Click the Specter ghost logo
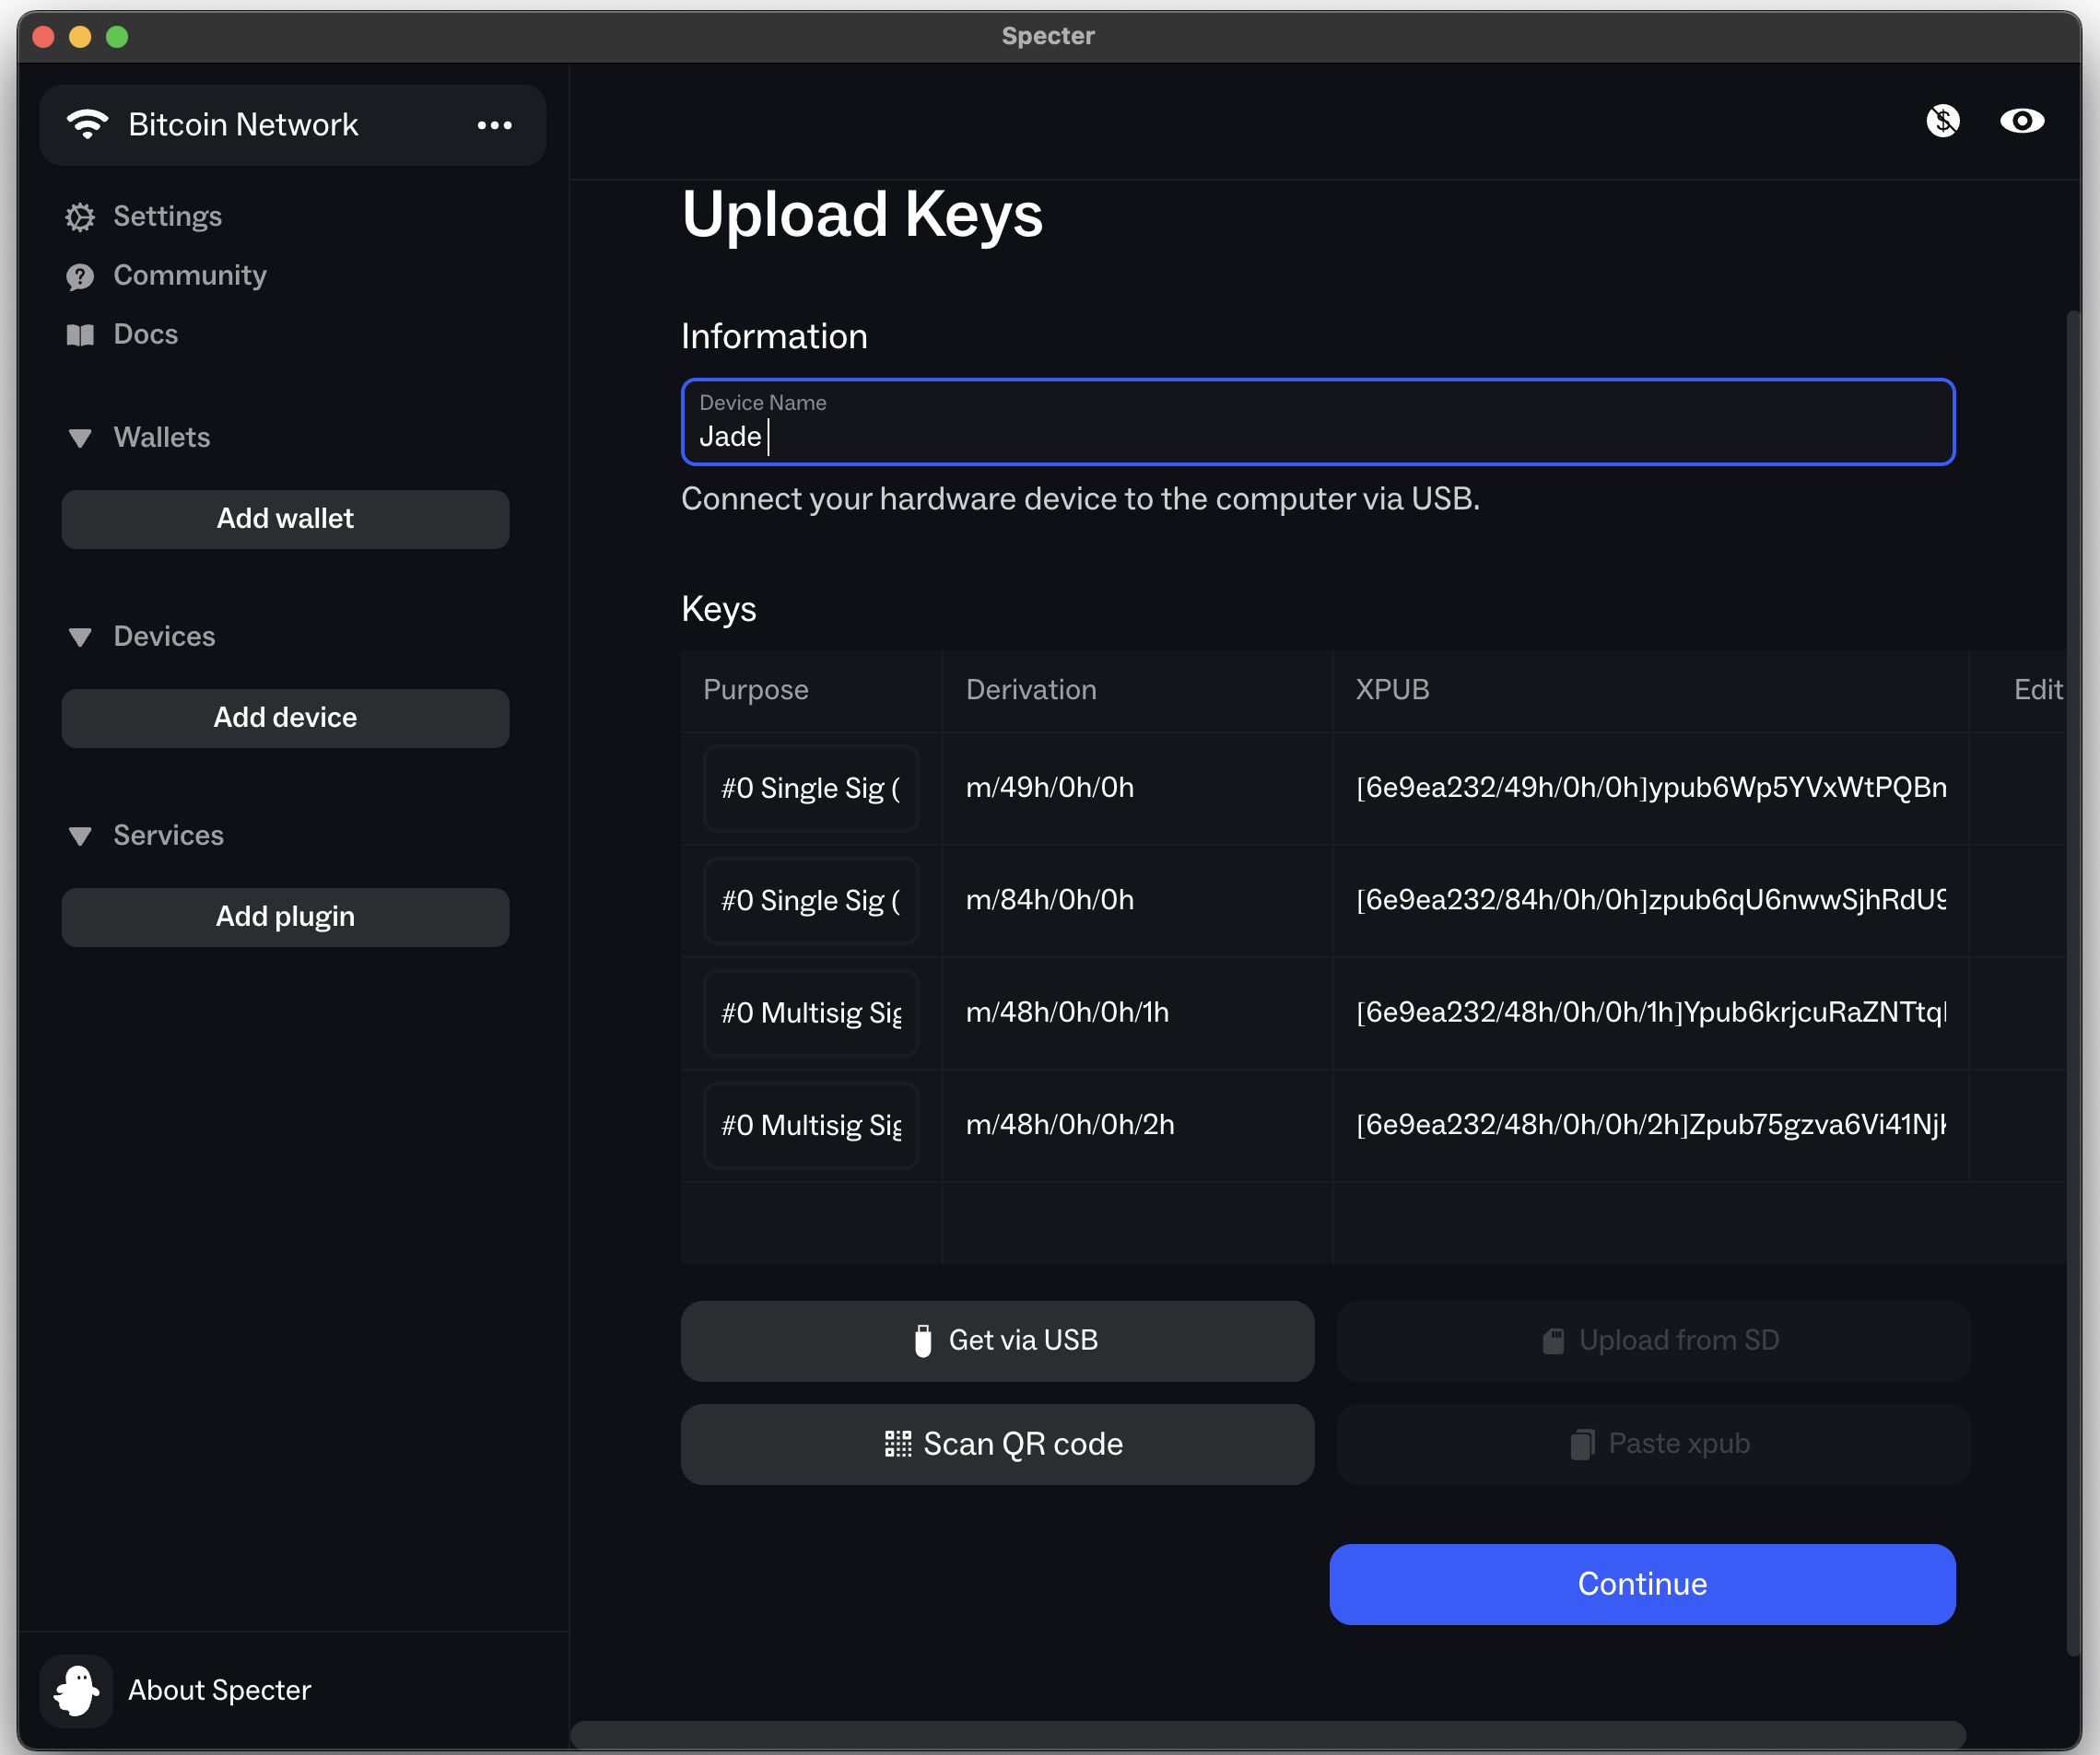Screen dimensions: 2100x1755 (76, 1690)
